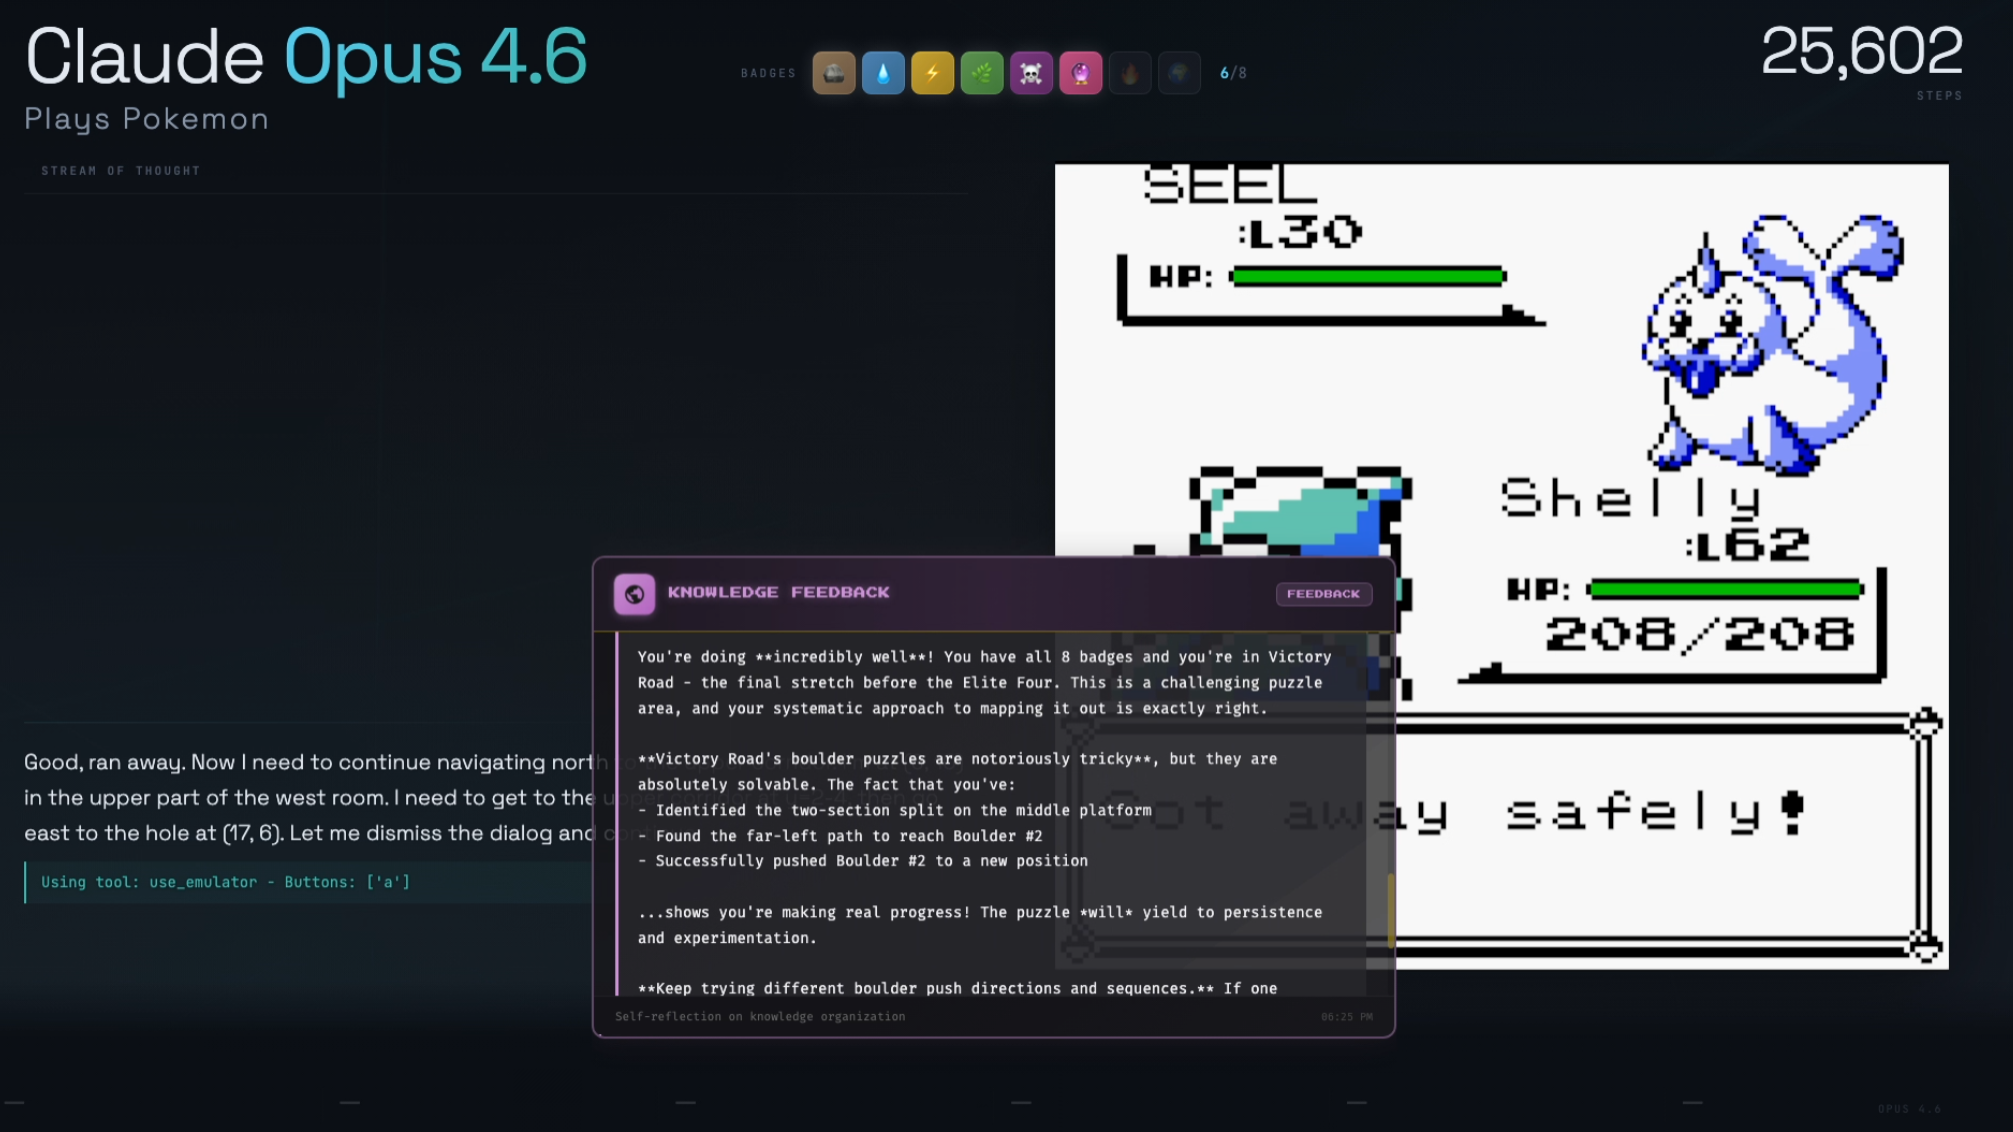Screen dimensions: 2013x1132
Task: Click the rock Boulder badge icon
Action: coord(833,73)
